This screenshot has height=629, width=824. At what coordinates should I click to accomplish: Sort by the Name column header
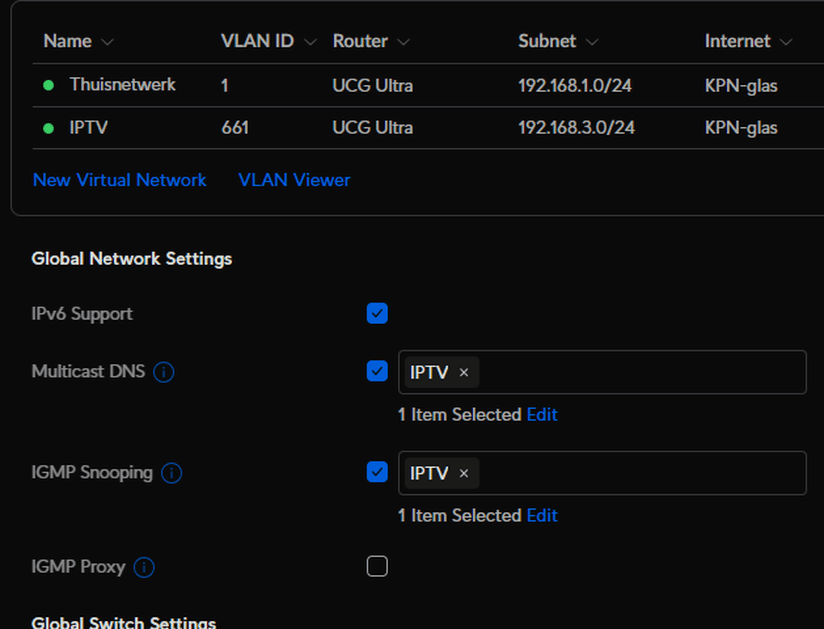pyautogui.click(x=68, y=41)
